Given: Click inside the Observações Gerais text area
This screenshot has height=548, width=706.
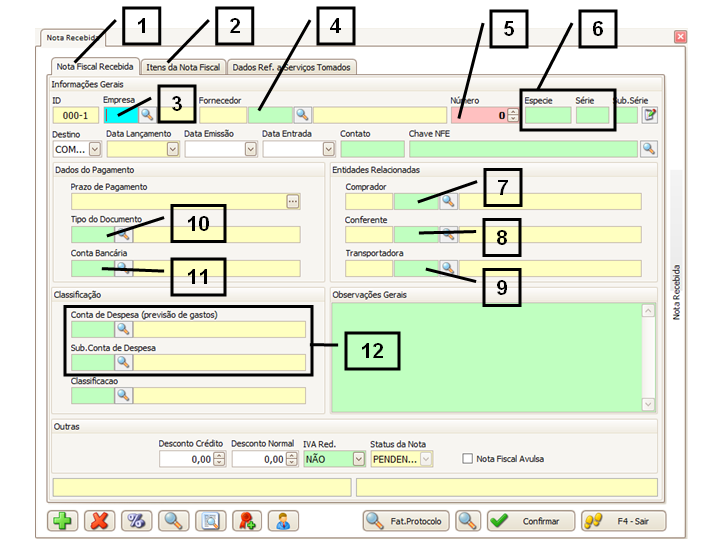Looking at the screenshot, I should tap(485, 355).
